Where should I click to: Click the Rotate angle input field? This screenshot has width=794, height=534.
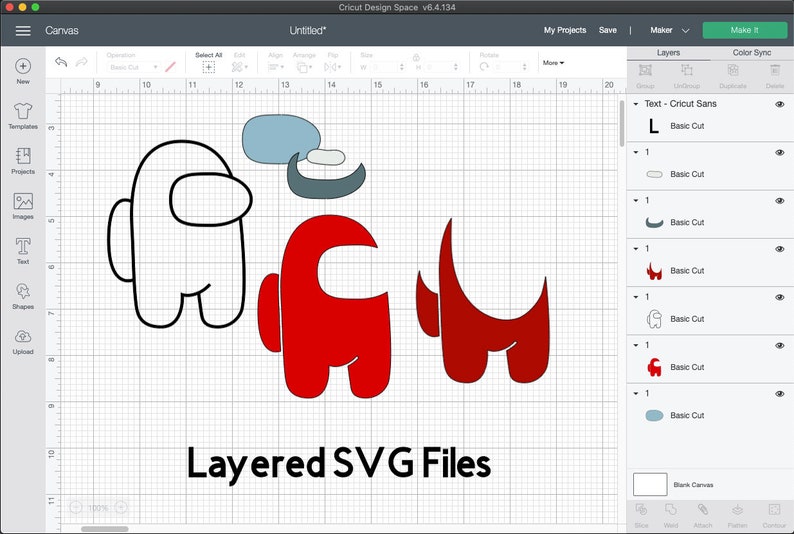click(510, 67)
